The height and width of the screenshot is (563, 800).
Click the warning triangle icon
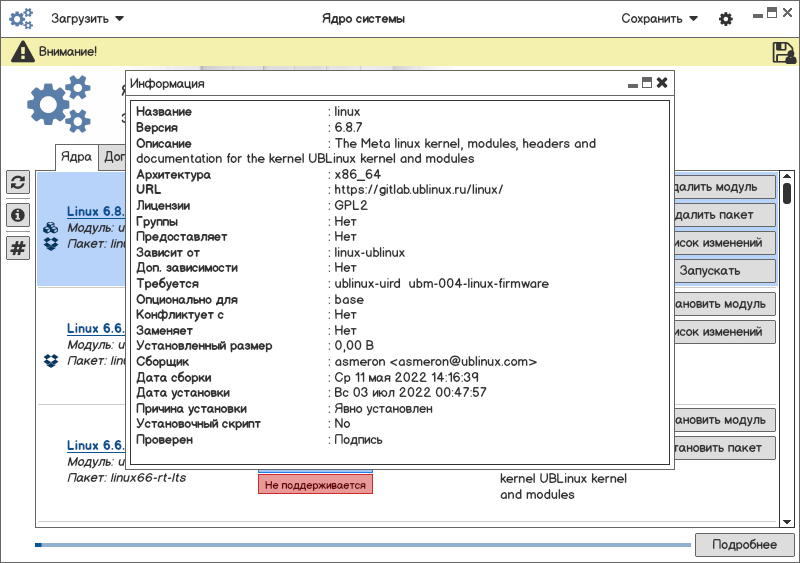pyautogui.click(x=22, y=52)
